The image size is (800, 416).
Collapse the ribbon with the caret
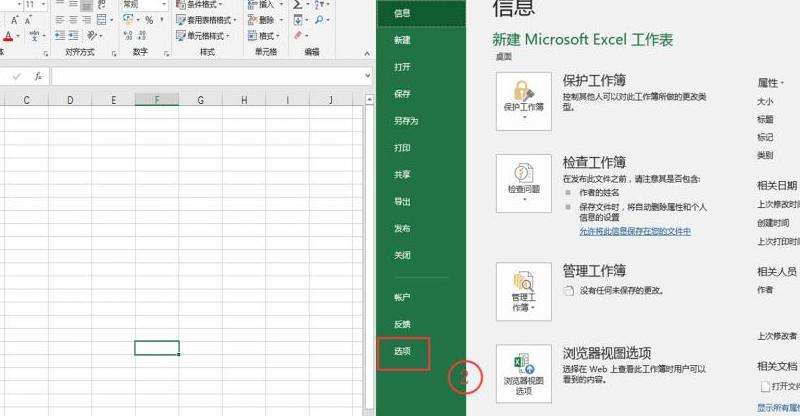pos(367,53)
